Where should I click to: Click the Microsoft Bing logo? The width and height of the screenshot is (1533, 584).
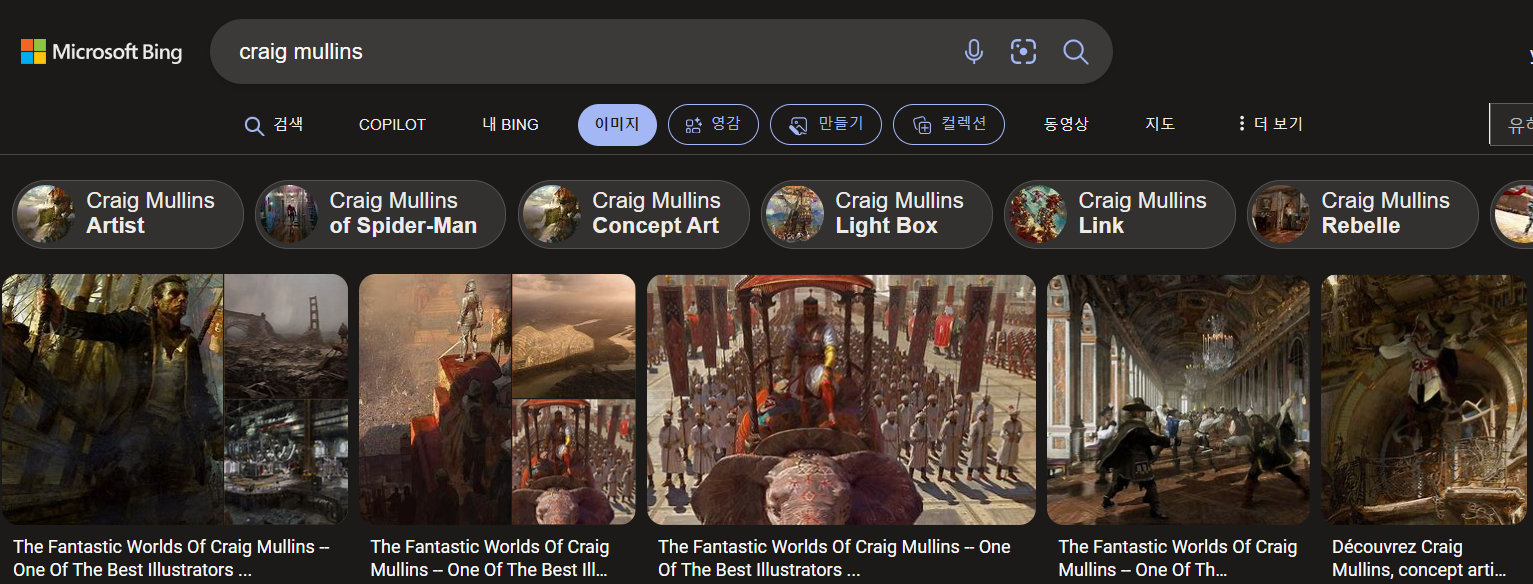(102, 52)
